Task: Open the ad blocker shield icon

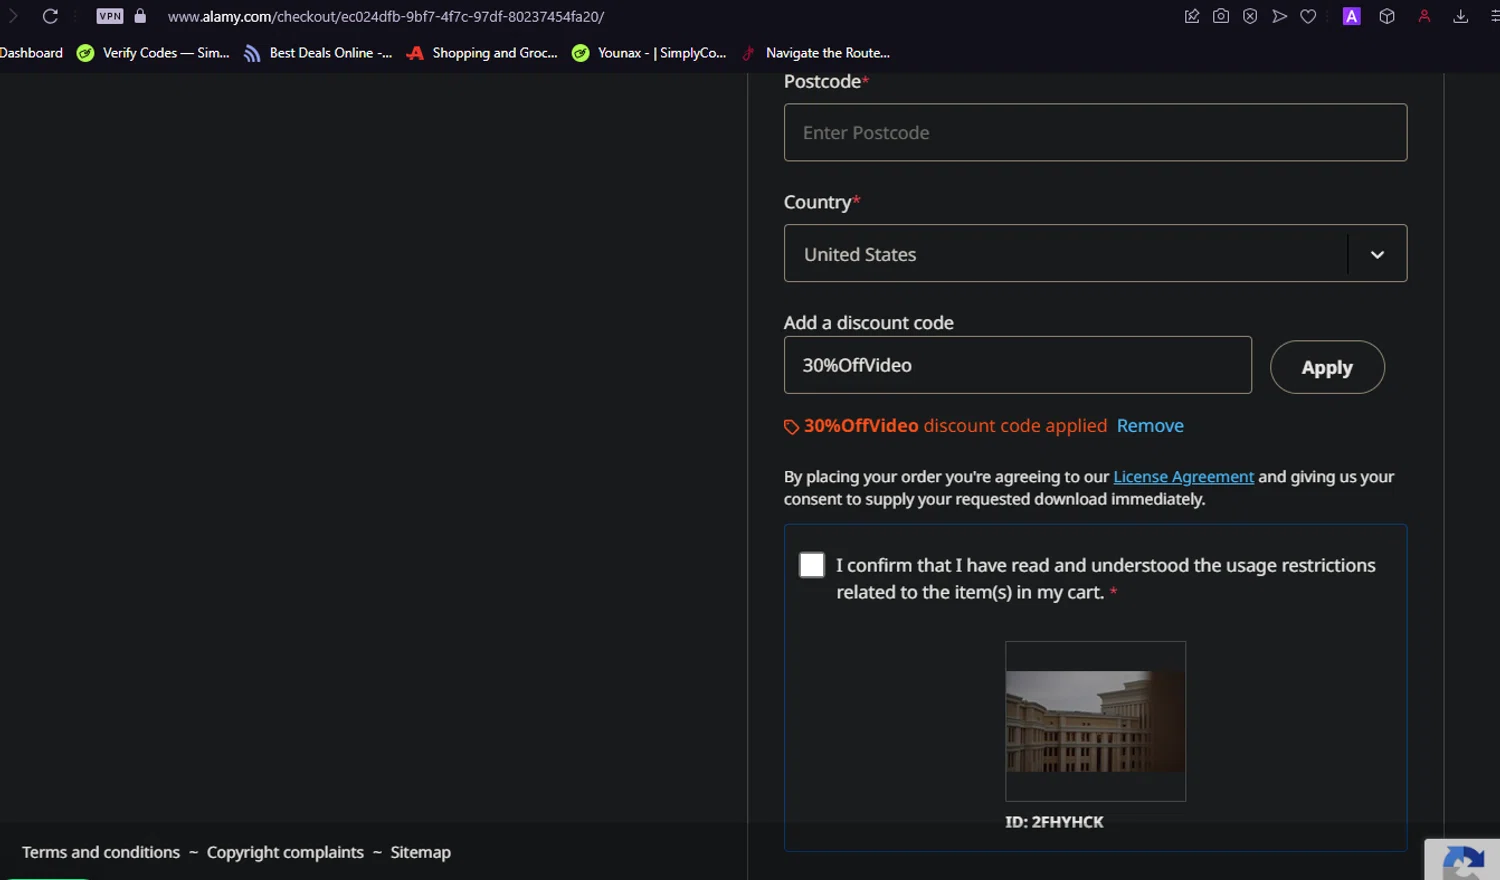Action: pos(1250,16)
